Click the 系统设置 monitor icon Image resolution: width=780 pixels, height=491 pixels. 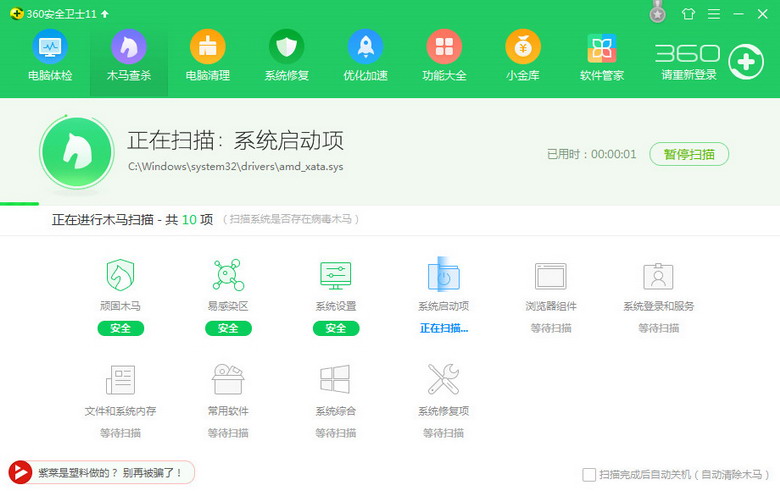336,276
